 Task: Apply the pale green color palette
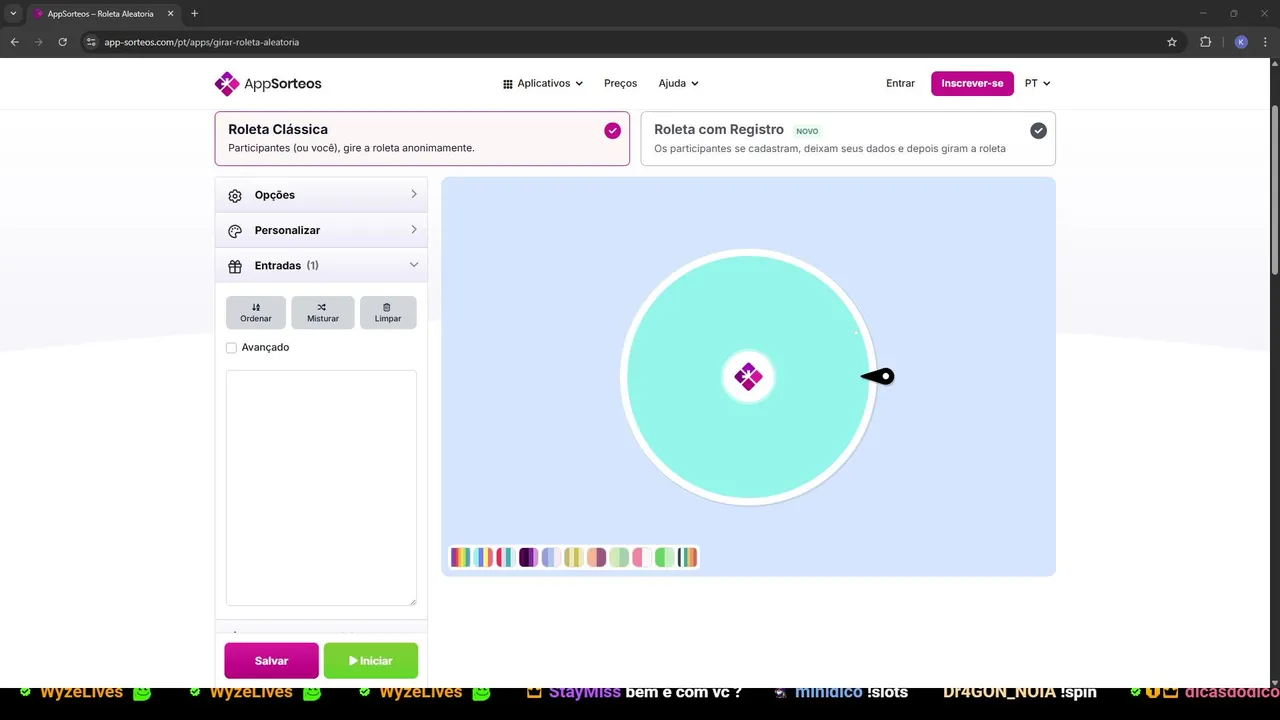click(619, 558)
